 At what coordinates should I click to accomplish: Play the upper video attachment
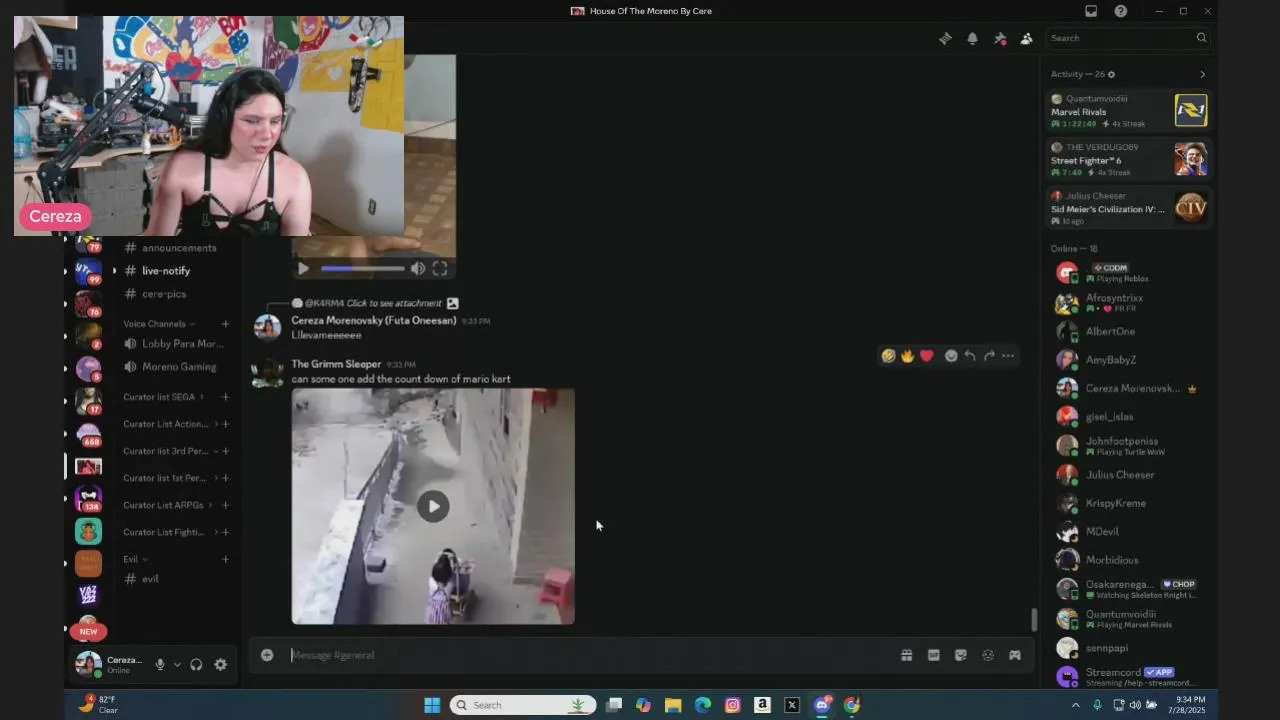[303, 268]
